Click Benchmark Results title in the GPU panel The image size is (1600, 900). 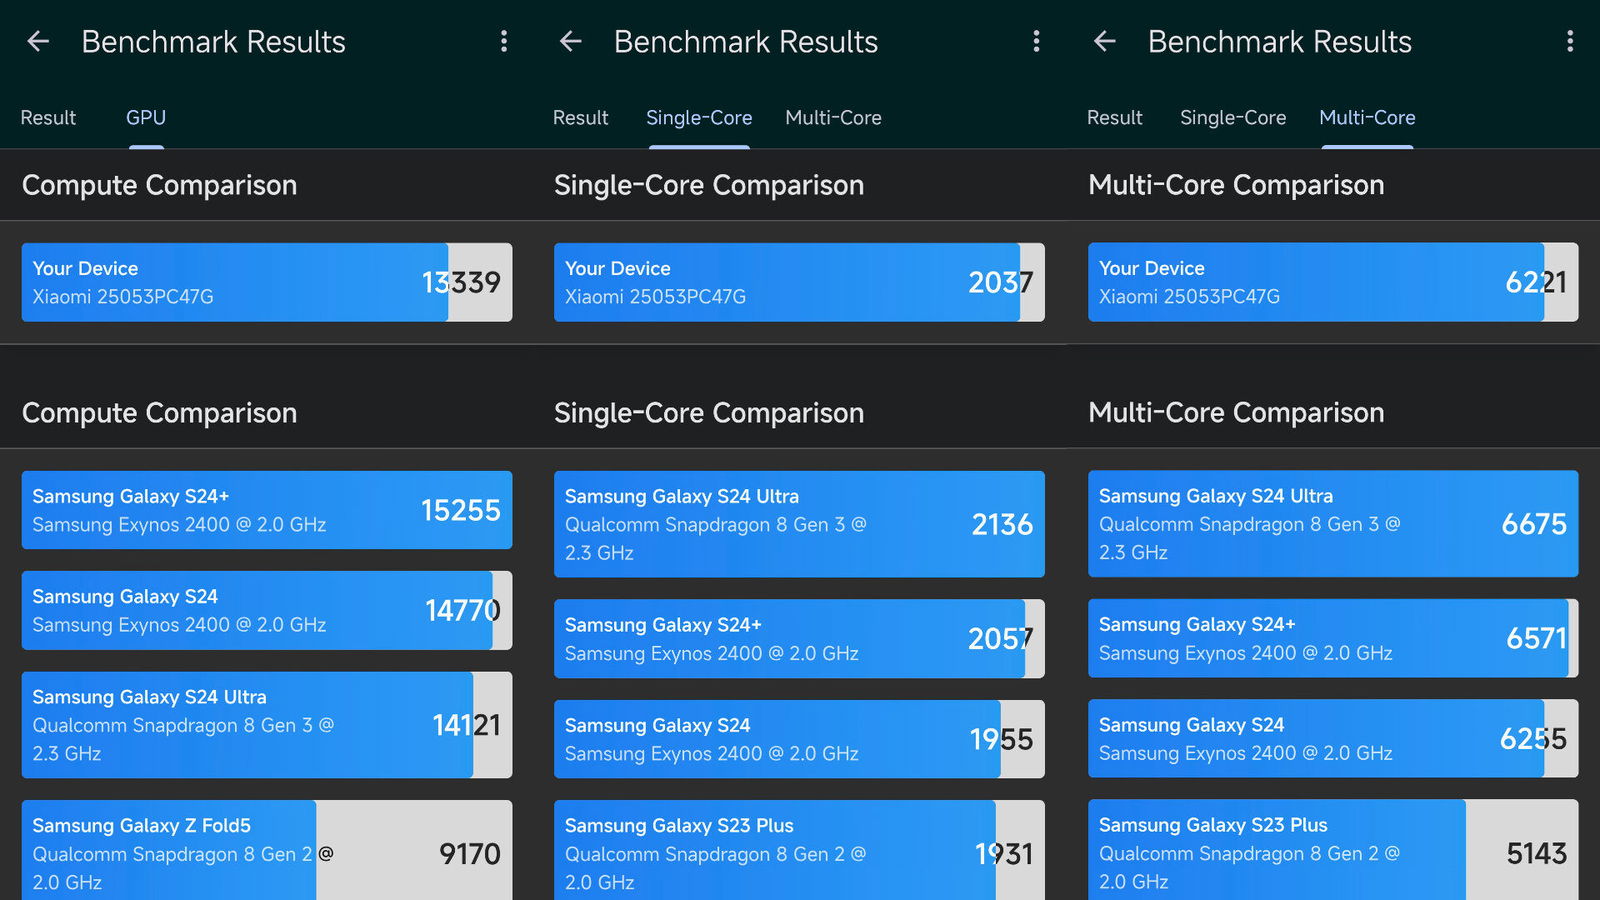(x=213, y=42)
